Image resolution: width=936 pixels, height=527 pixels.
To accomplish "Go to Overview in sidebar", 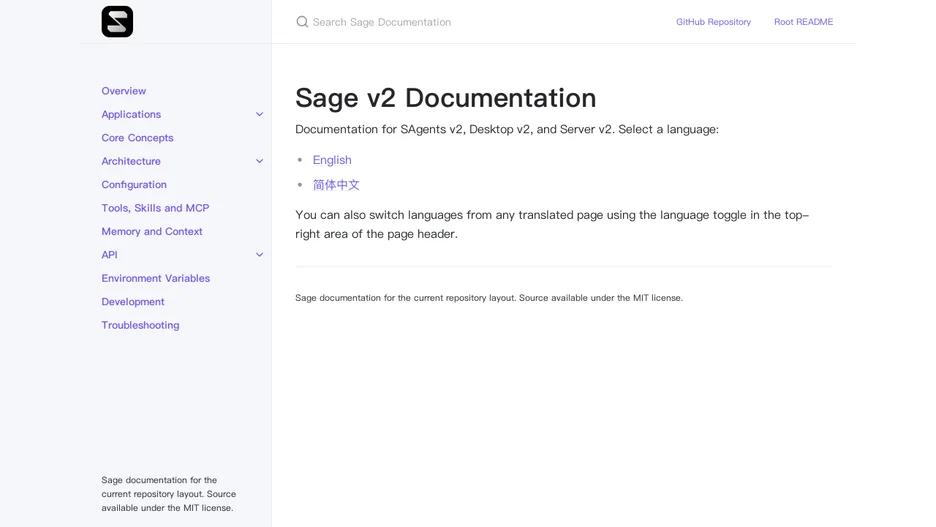I will (124, 91).
